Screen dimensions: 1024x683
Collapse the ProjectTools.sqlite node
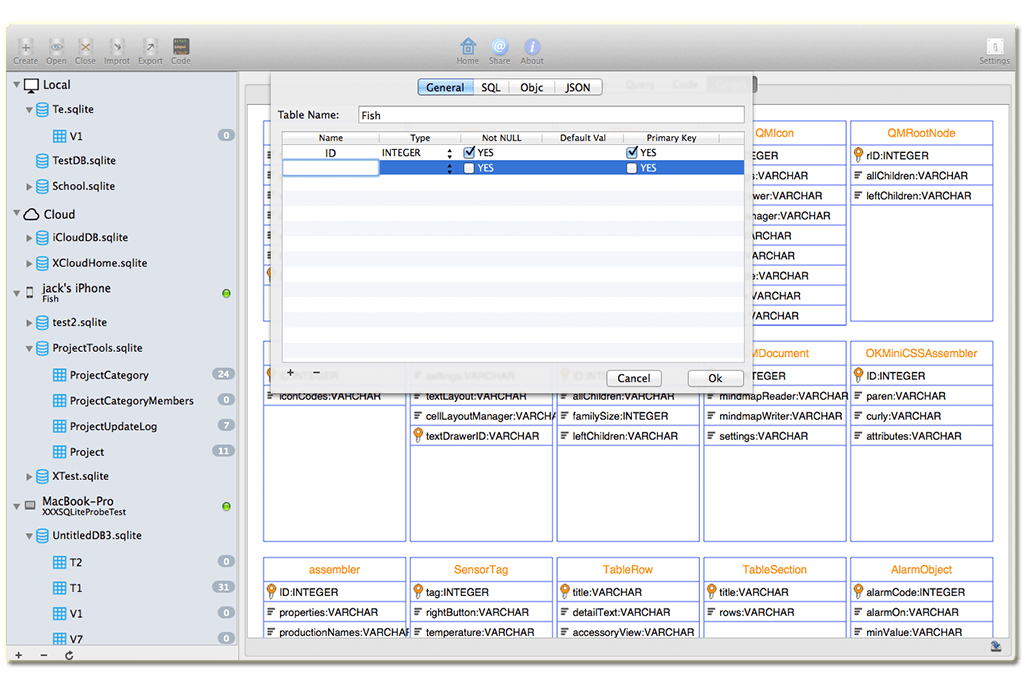(29, 349)
